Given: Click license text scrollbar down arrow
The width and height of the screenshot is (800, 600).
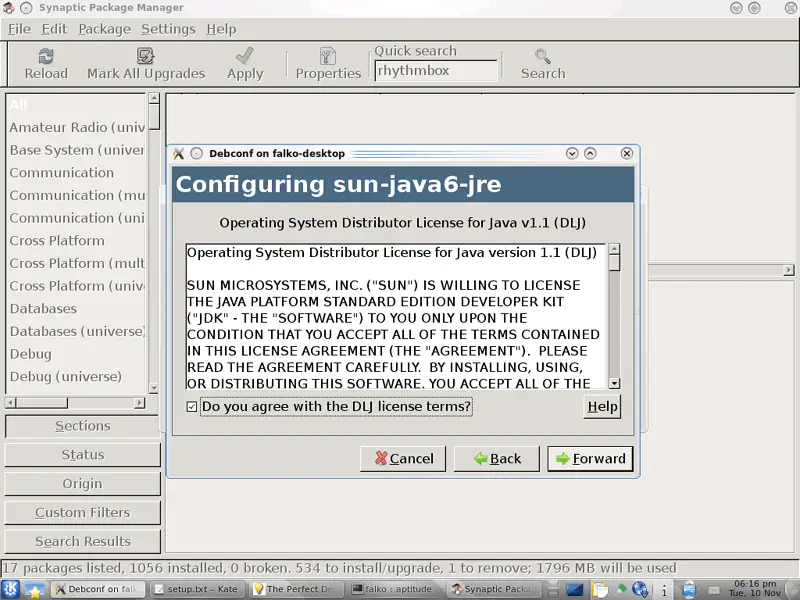Looking at the screenshot, I should click(x=615, y=383).
